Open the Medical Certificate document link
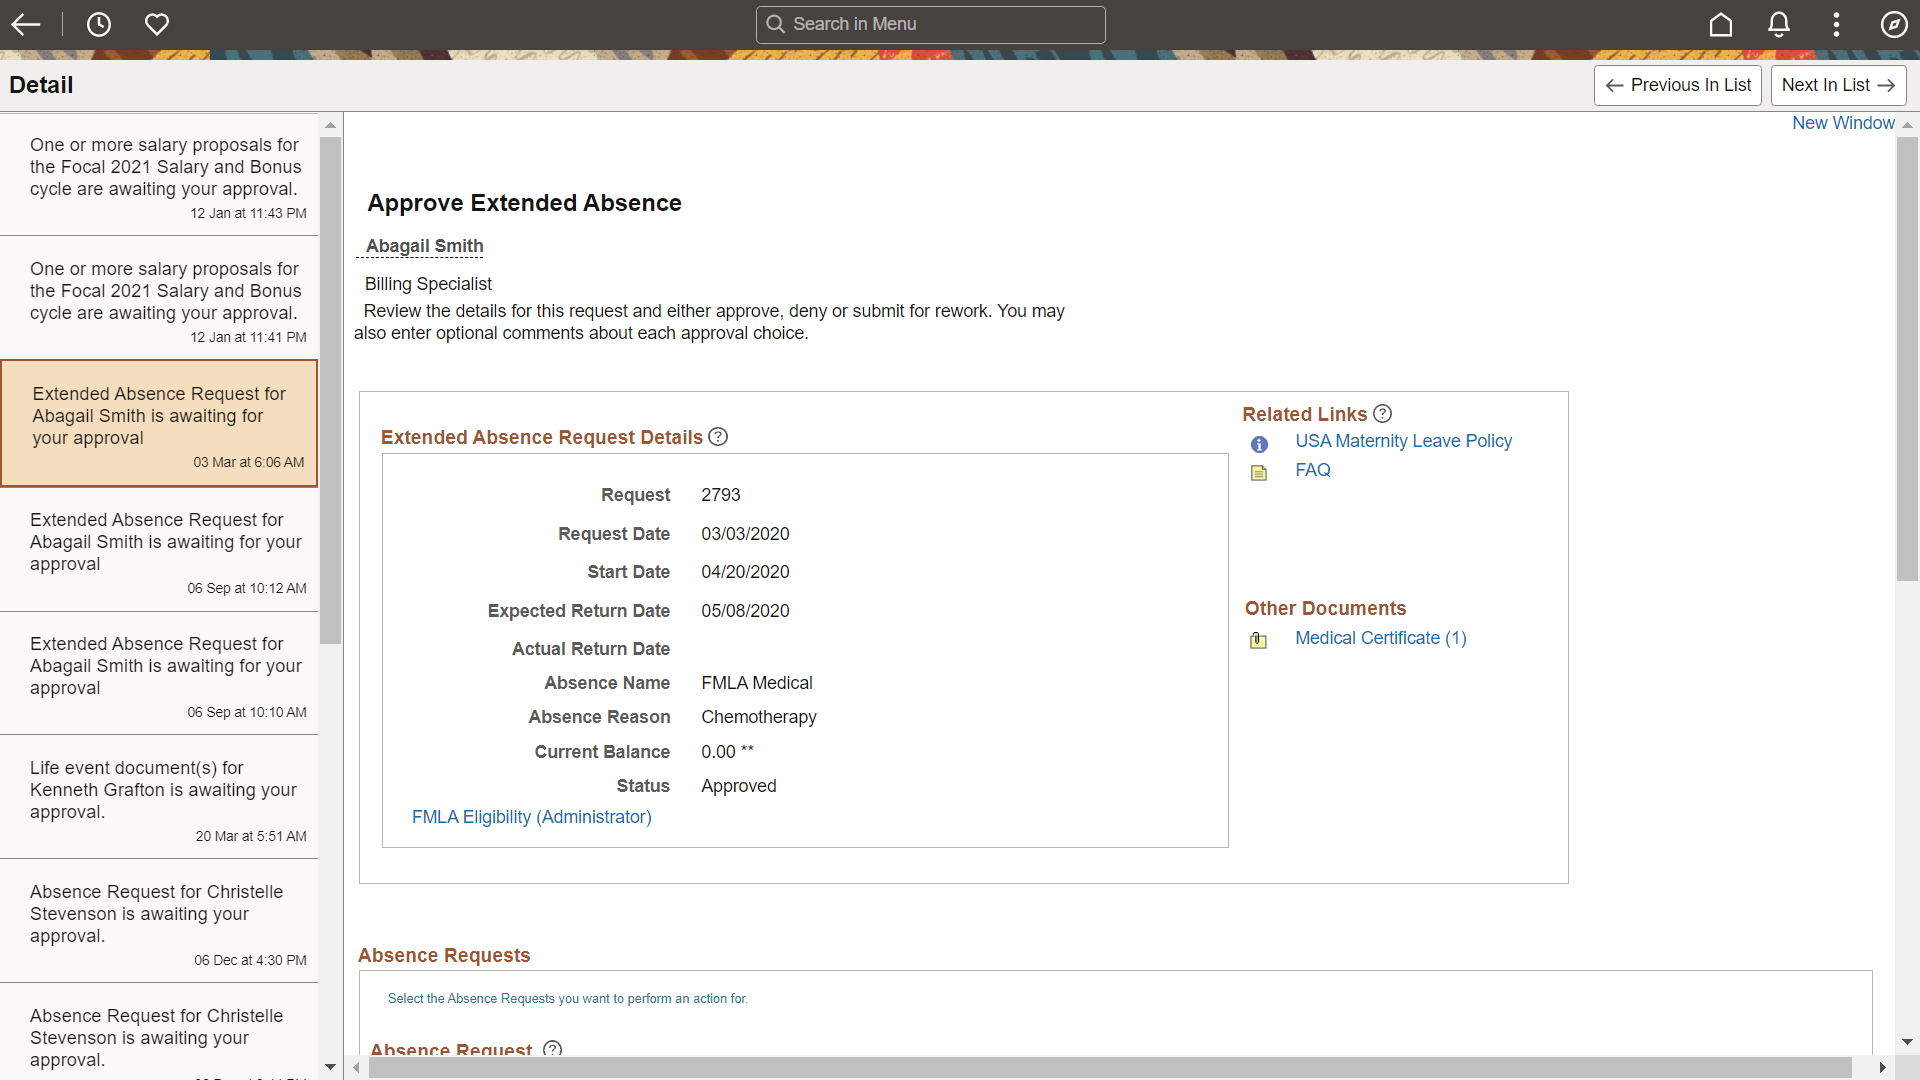The height and width of the screenshot is (1080, 1920). click(1379, 637)
